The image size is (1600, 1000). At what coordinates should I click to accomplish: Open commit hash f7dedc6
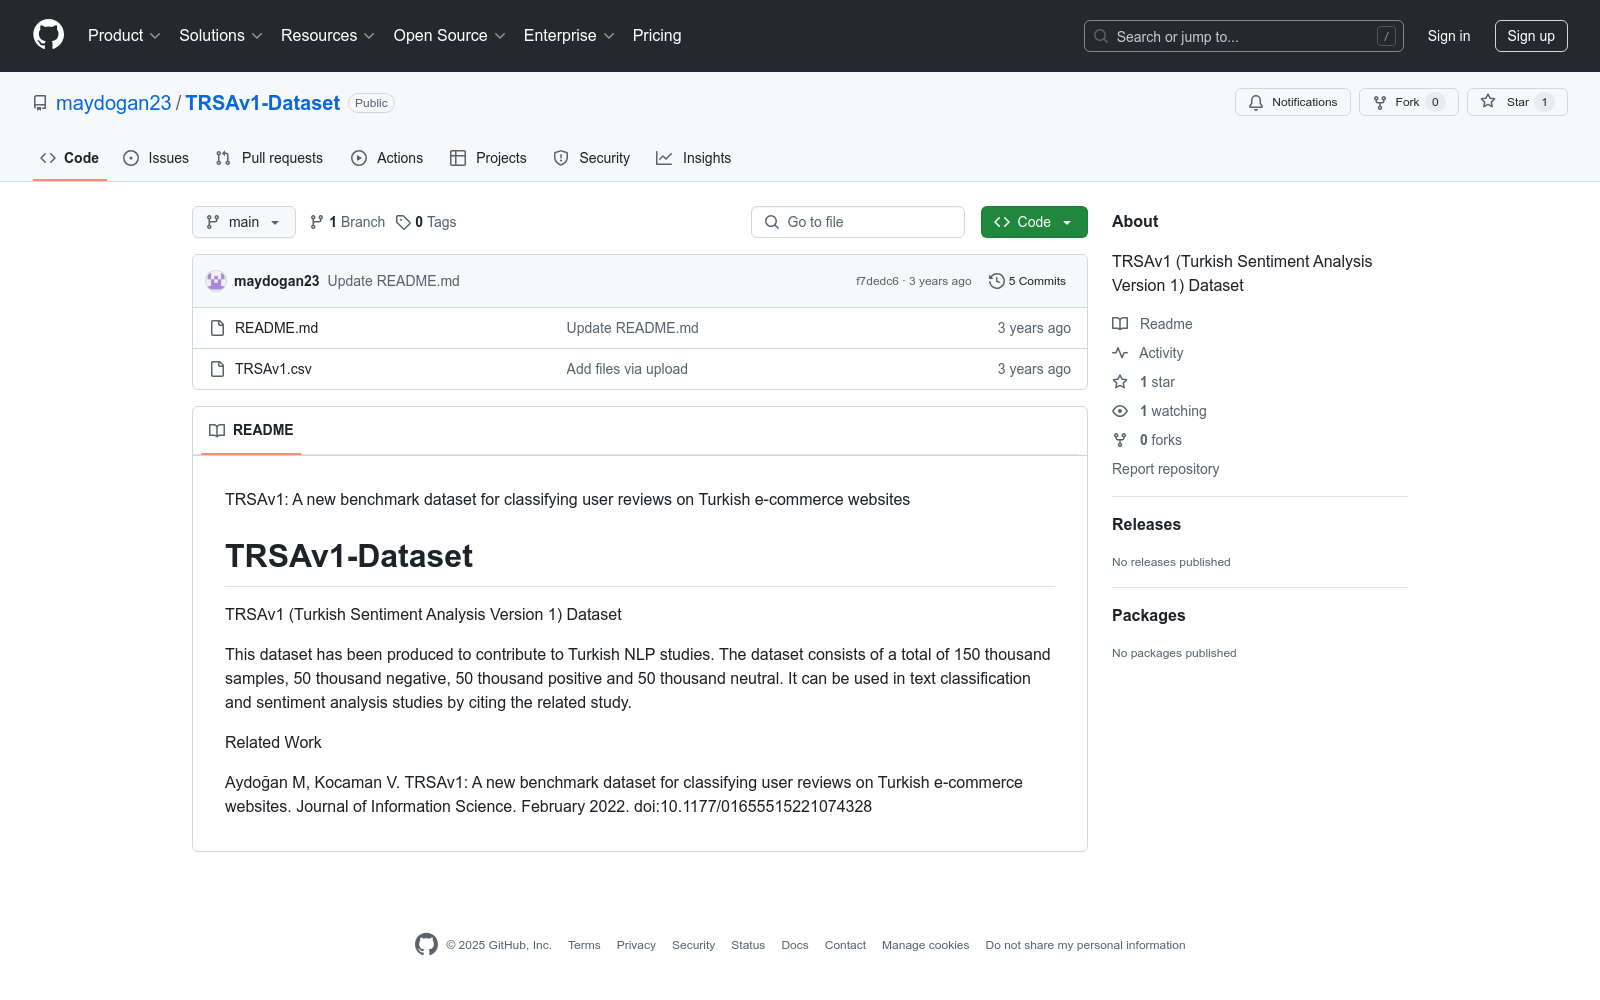(x=877, y=281)
